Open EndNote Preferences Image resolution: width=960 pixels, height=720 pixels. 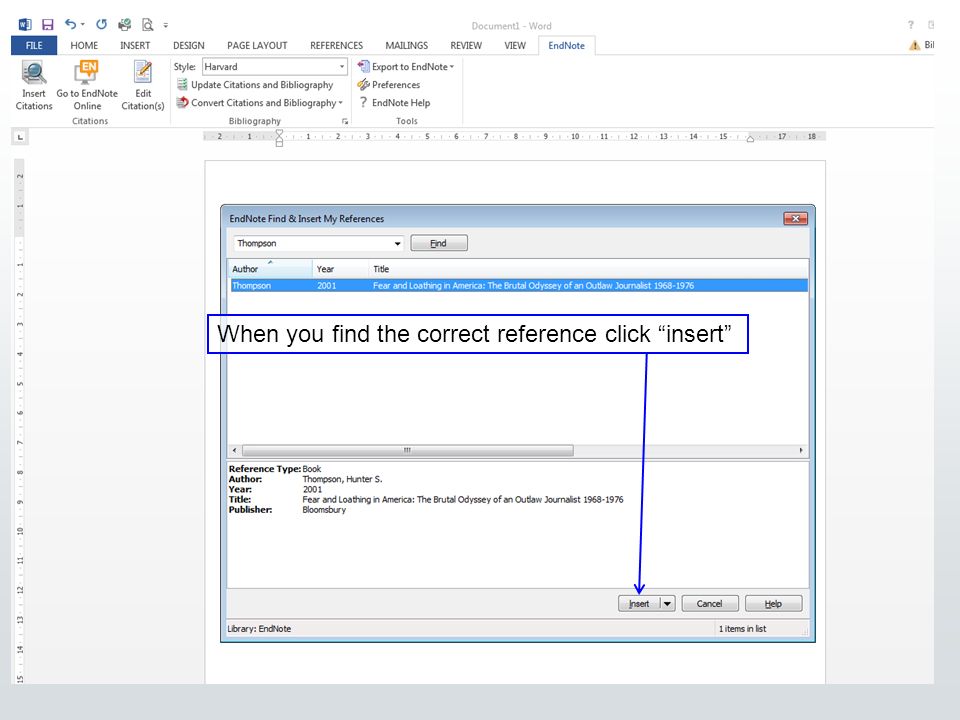389,84
